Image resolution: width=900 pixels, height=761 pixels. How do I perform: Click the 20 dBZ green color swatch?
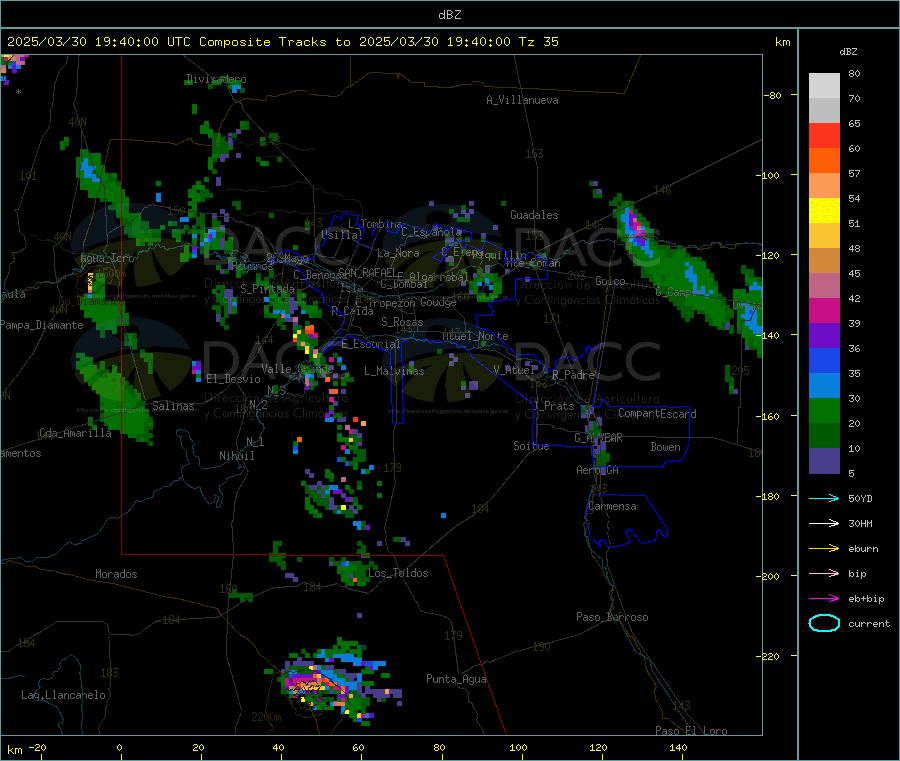tap(824, 410)
